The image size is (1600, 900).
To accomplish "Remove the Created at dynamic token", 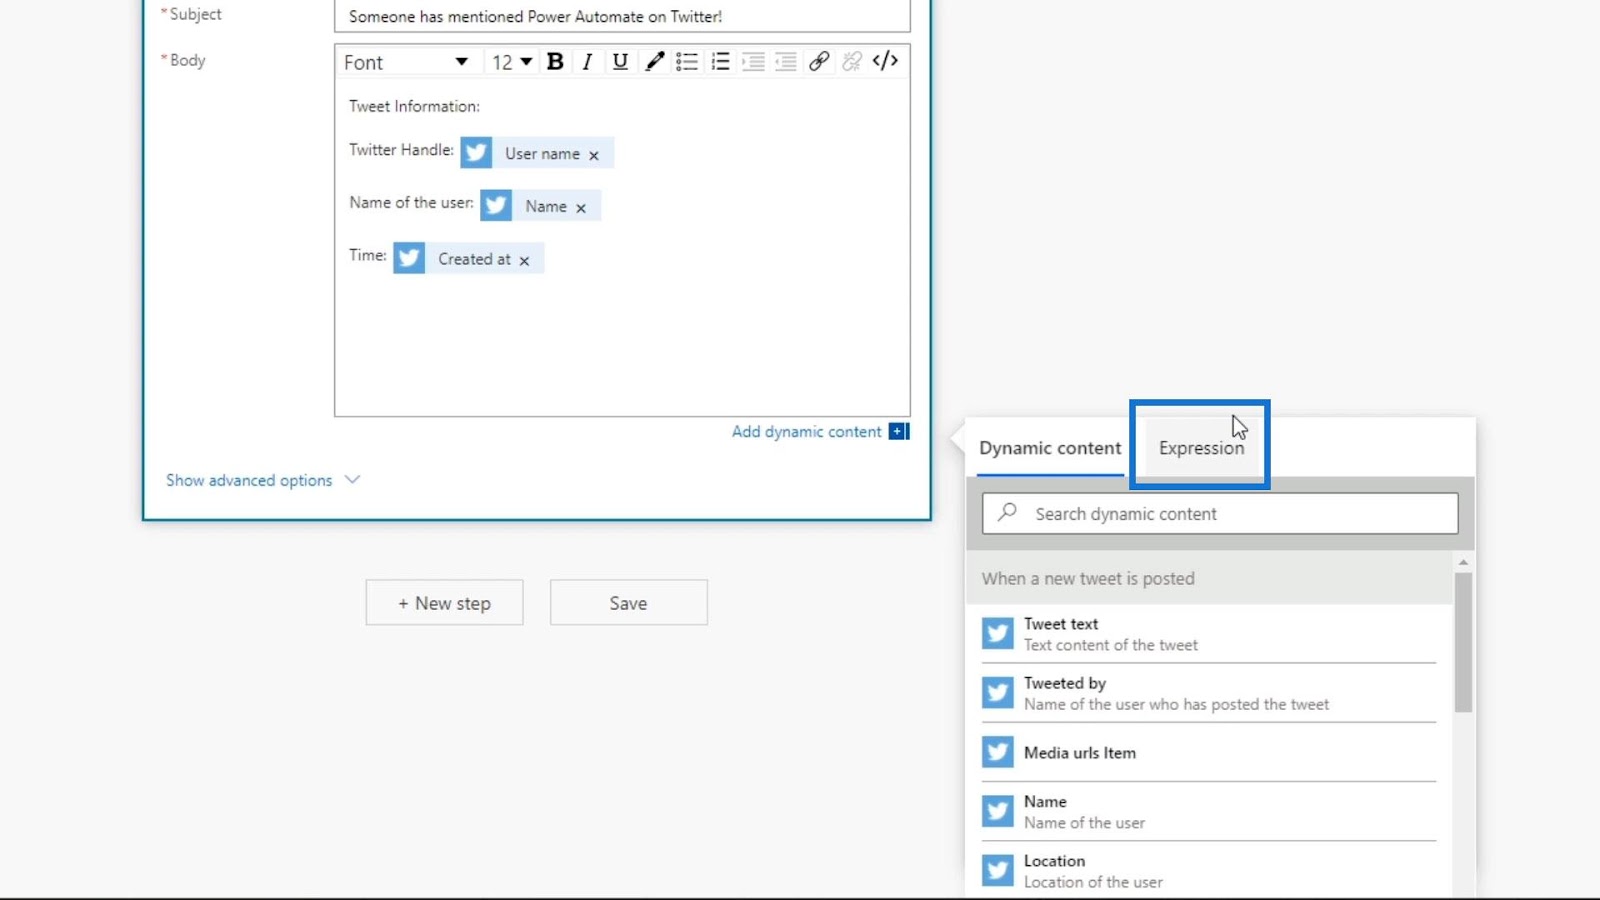I will (x=524, y=261).
